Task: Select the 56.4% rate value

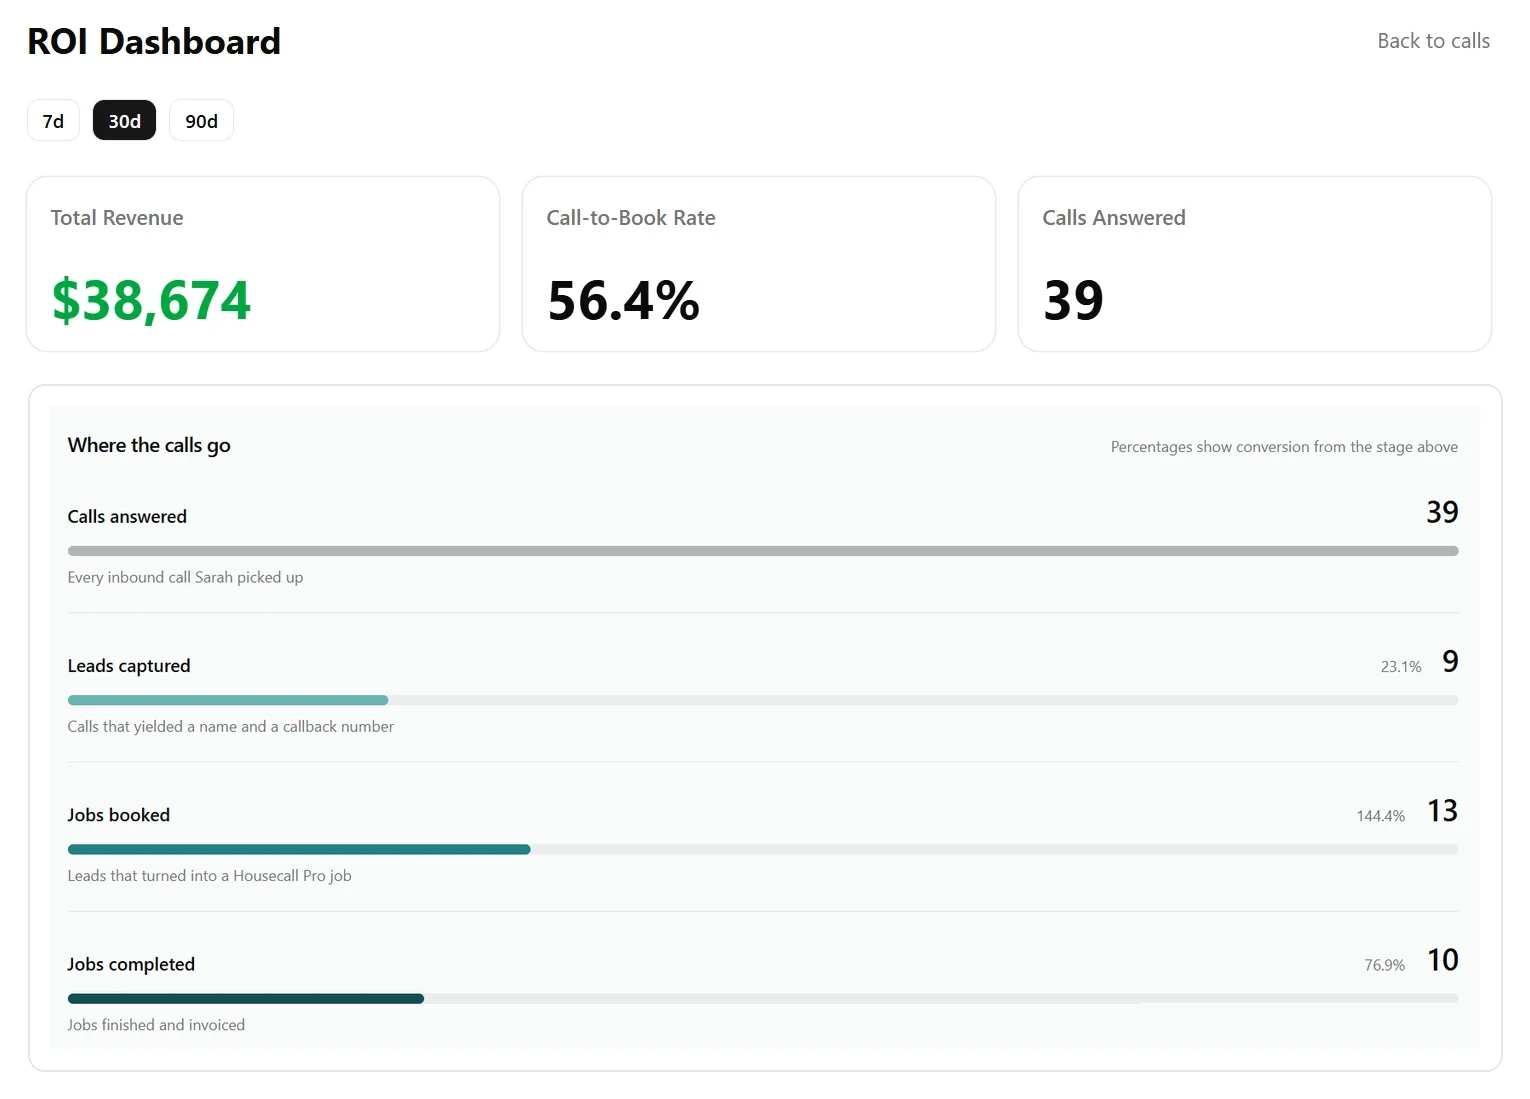Action: point(623,300)
